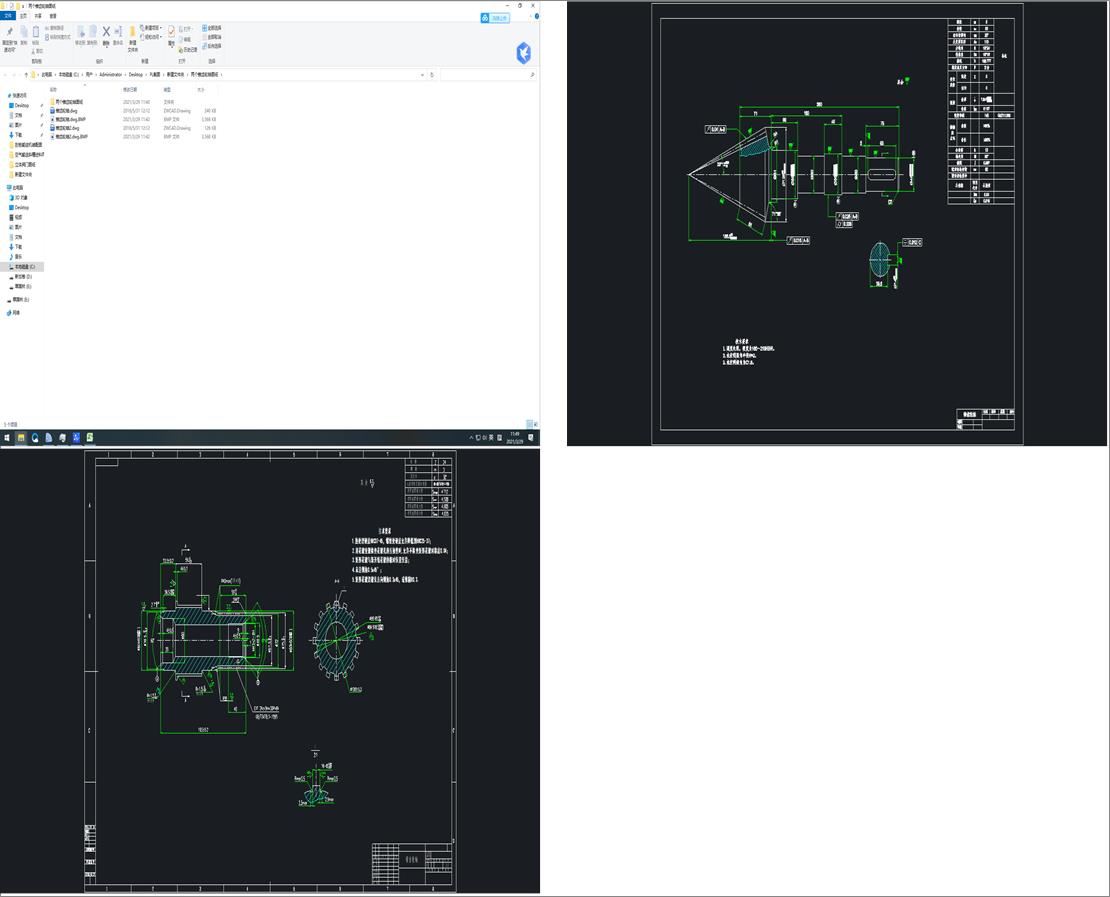This screenshot has height=897, width=1110.
Task: Click the Administrator breadcrumb in address bar
Action: click(110, 75)
